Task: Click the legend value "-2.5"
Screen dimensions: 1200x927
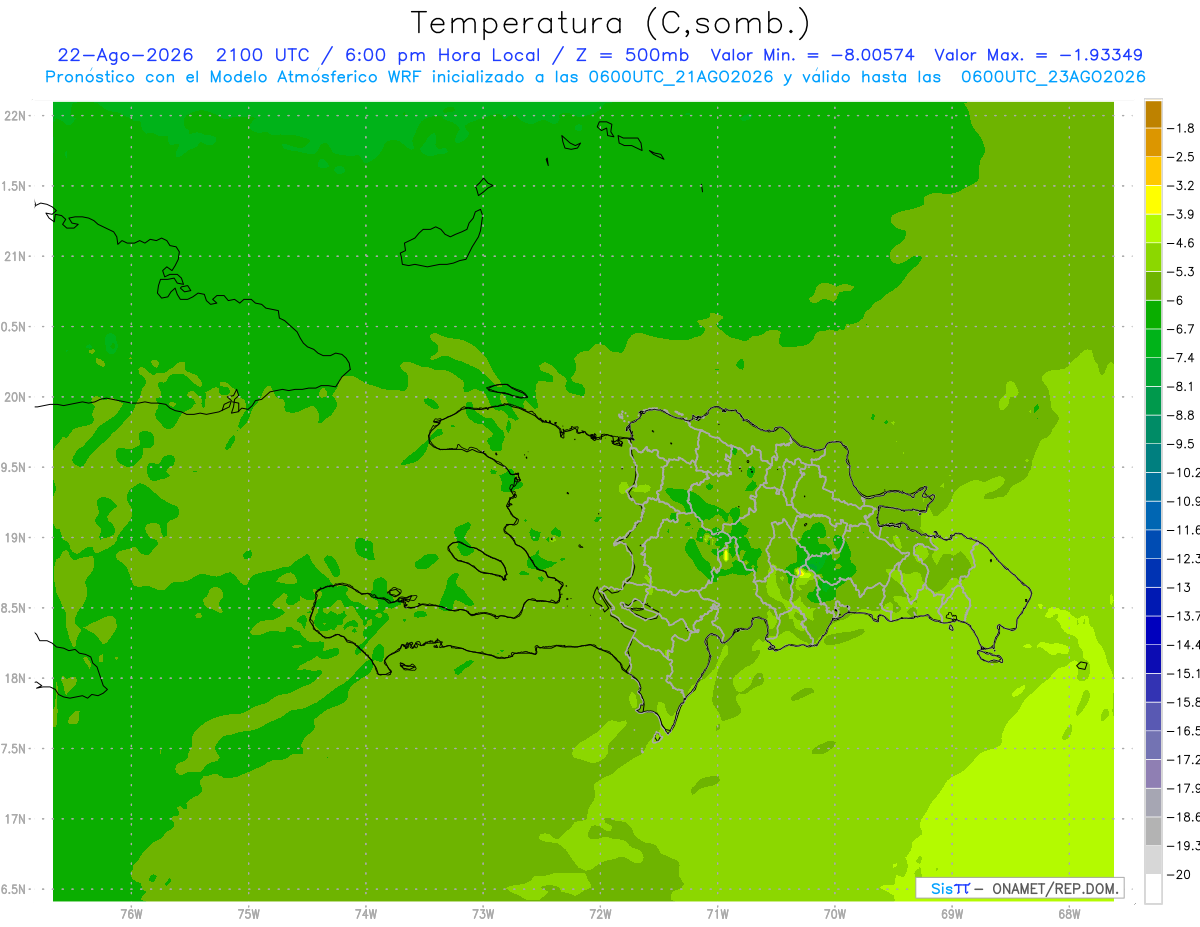Action: [x=1181, y=157]
